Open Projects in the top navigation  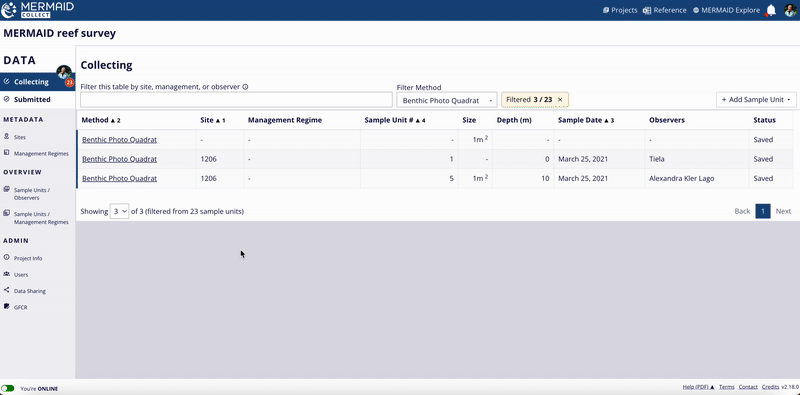click(620, 10)
